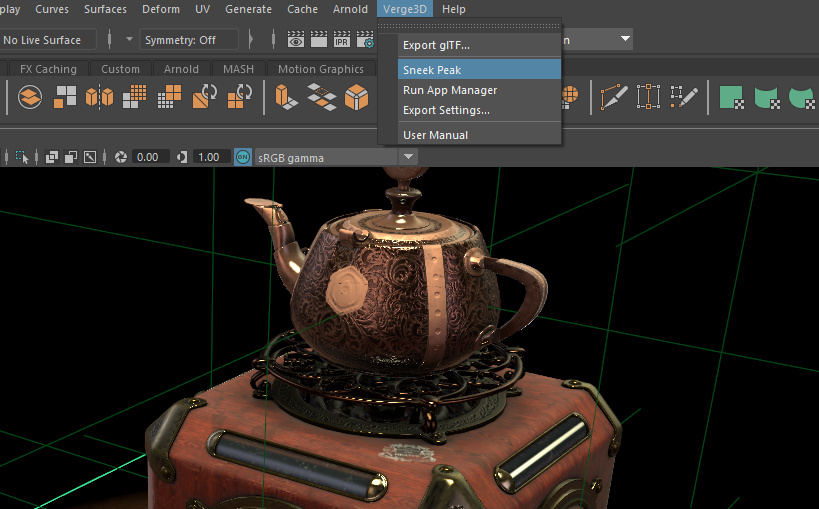Apply Planar UV mapping icon
Screen dimensions: 819x509
click(732, 98)
